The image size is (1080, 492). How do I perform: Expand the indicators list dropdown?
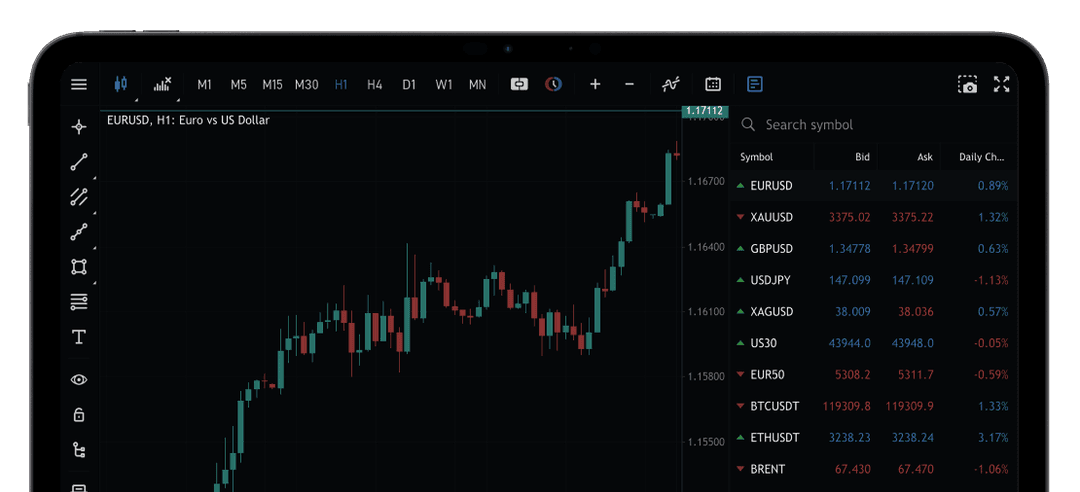click(x=162, y=85)
